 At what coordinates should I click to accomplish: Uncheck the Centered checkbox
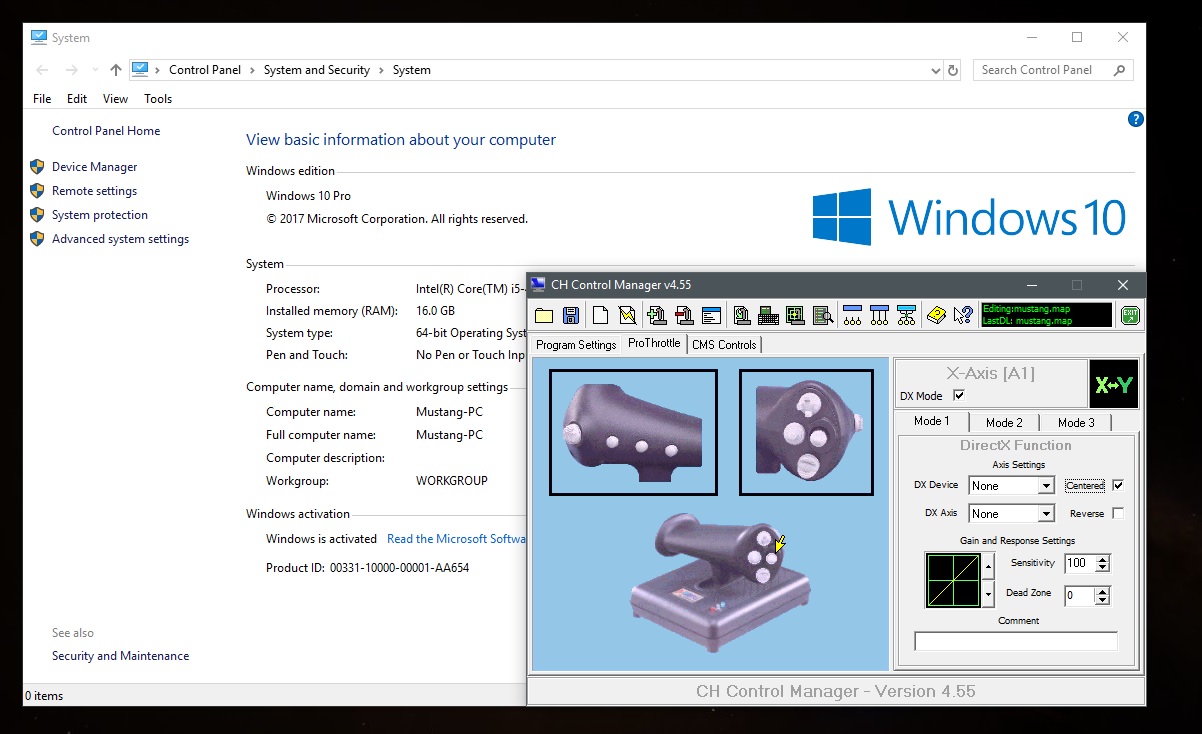point(1118,486)
